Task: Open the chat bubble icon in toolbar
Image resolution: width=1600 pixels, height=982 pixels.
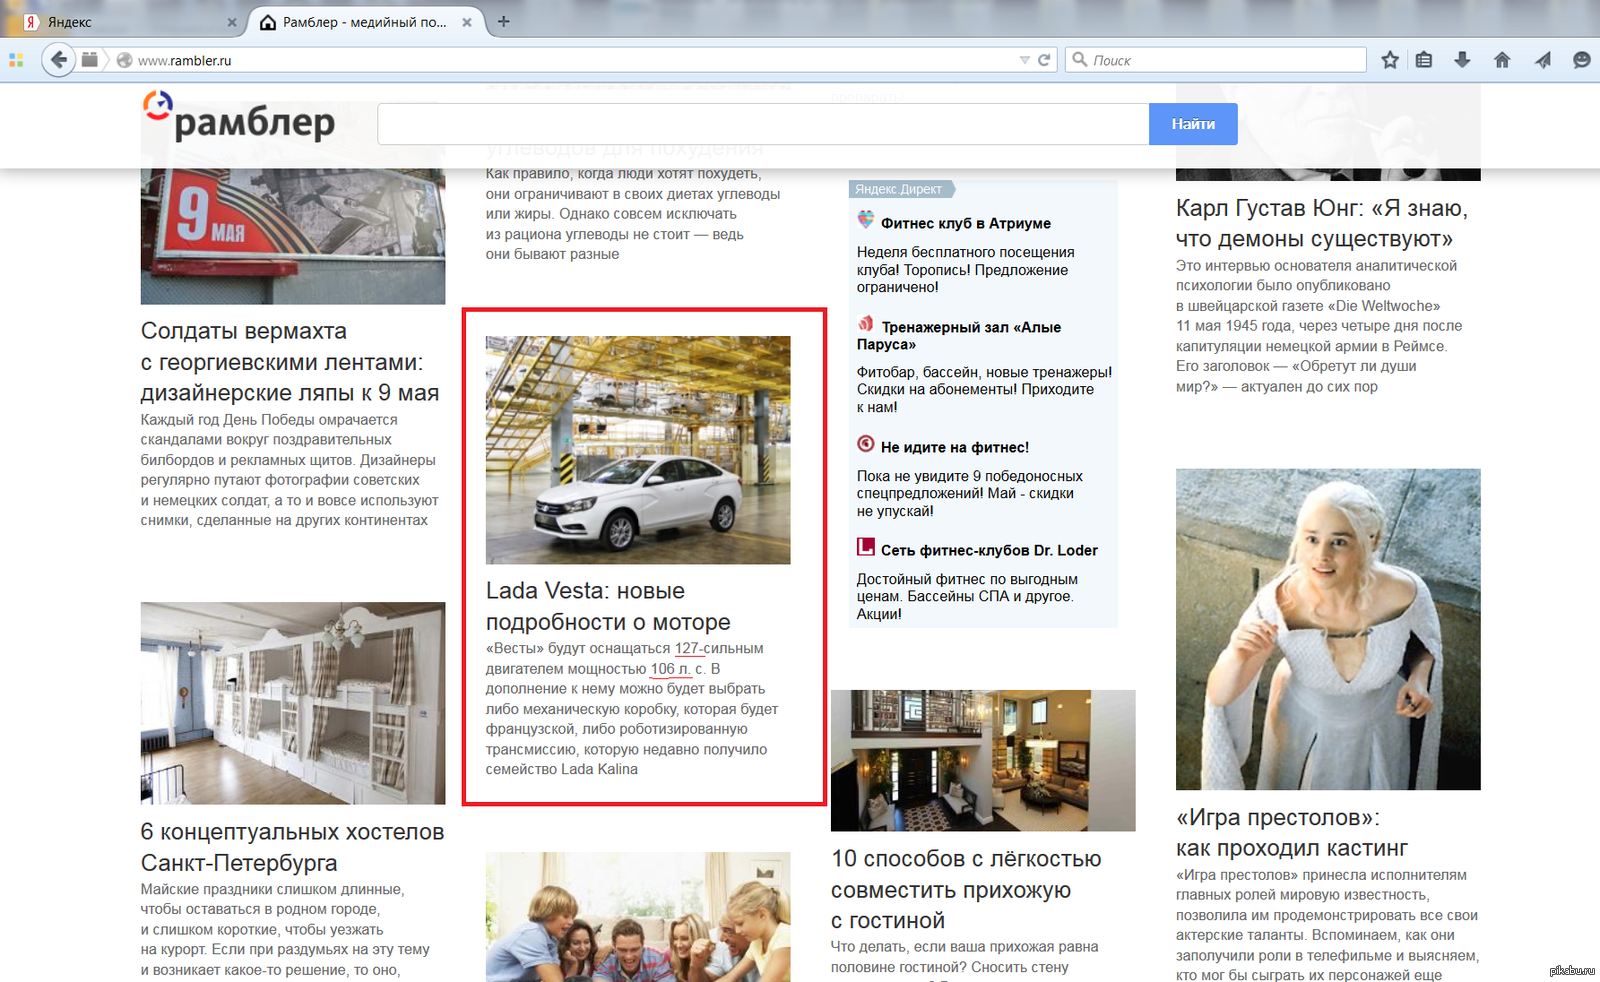Action: [1581, 60]
